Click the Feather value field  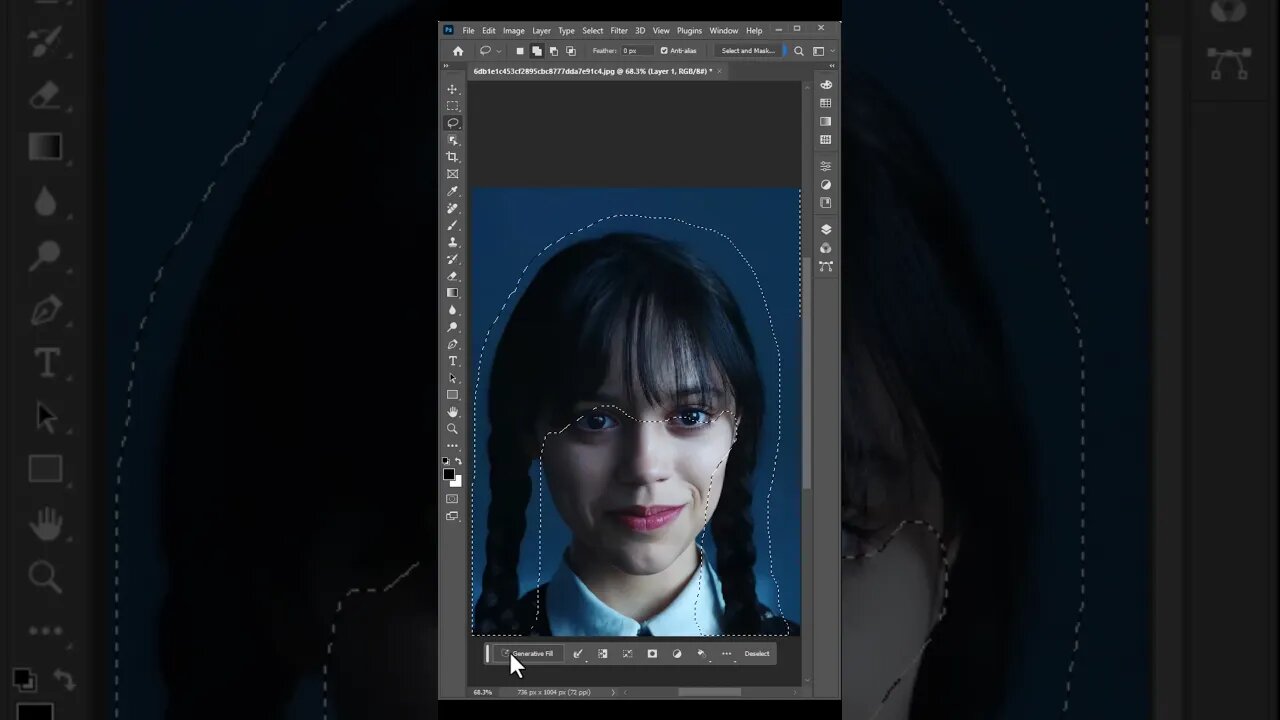point(637,51)
